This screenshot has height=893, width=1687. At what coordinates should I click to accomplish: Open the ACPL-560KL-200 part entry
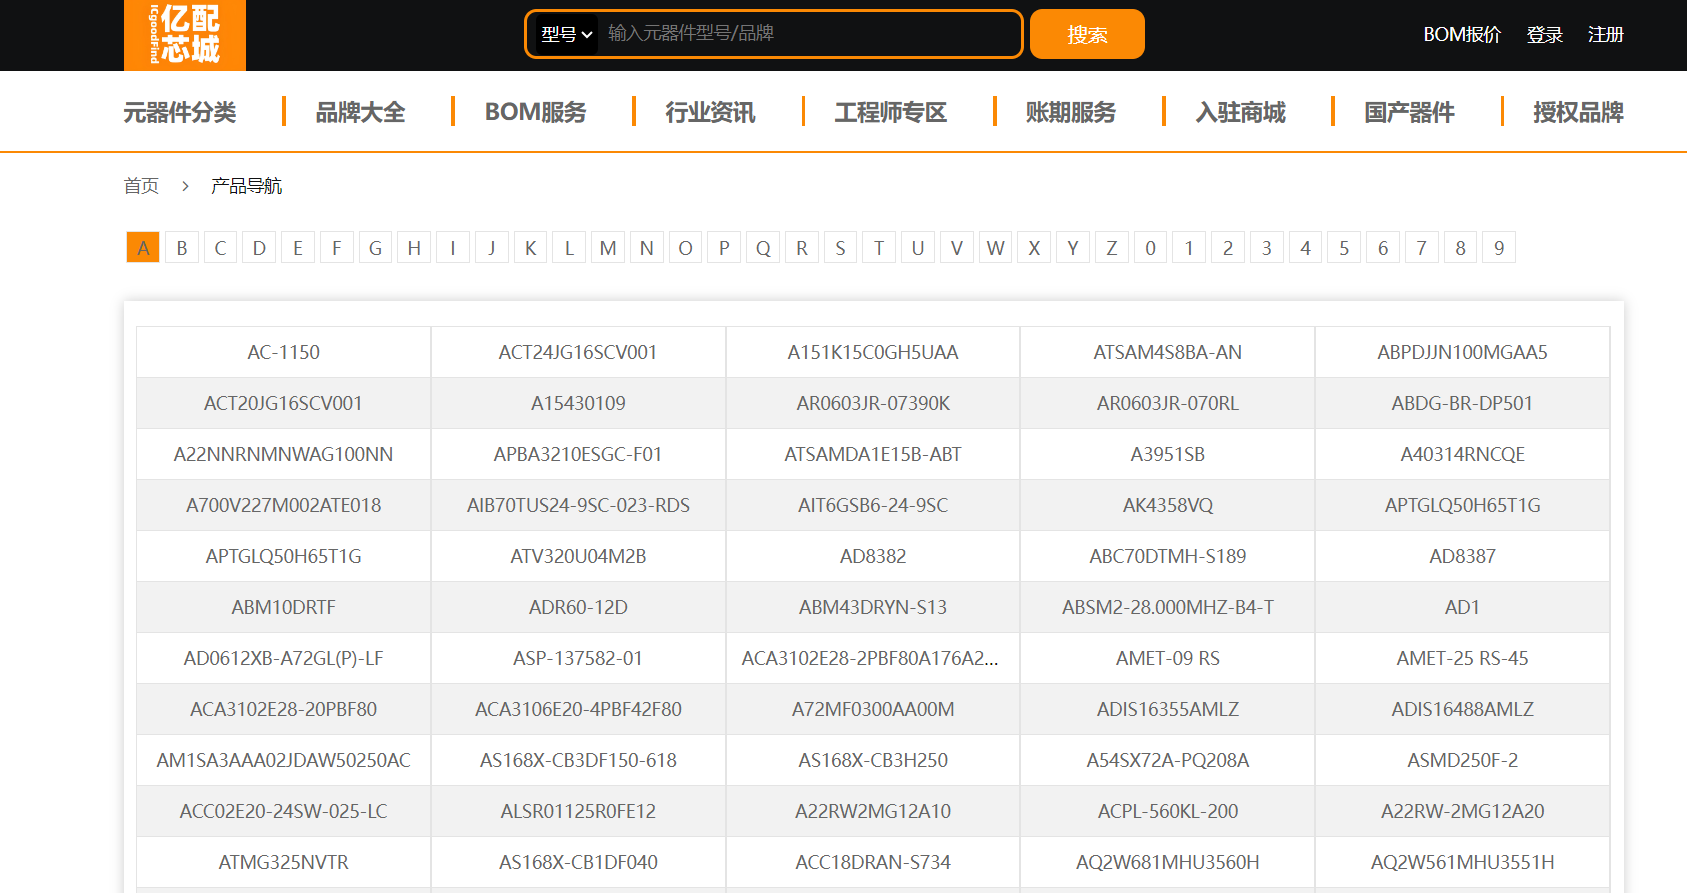click(x=1167, y=812)
